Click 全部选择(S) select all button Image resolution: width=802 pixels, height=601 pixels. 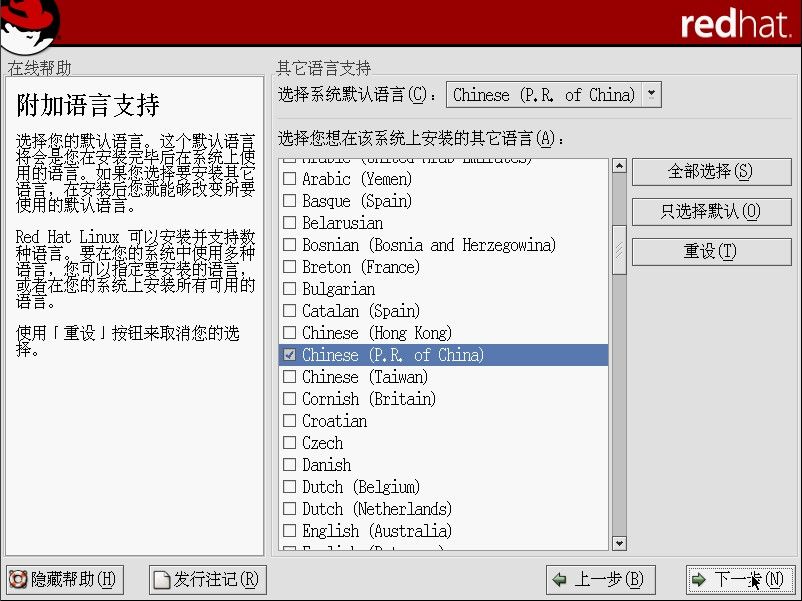tap(711, 172)
